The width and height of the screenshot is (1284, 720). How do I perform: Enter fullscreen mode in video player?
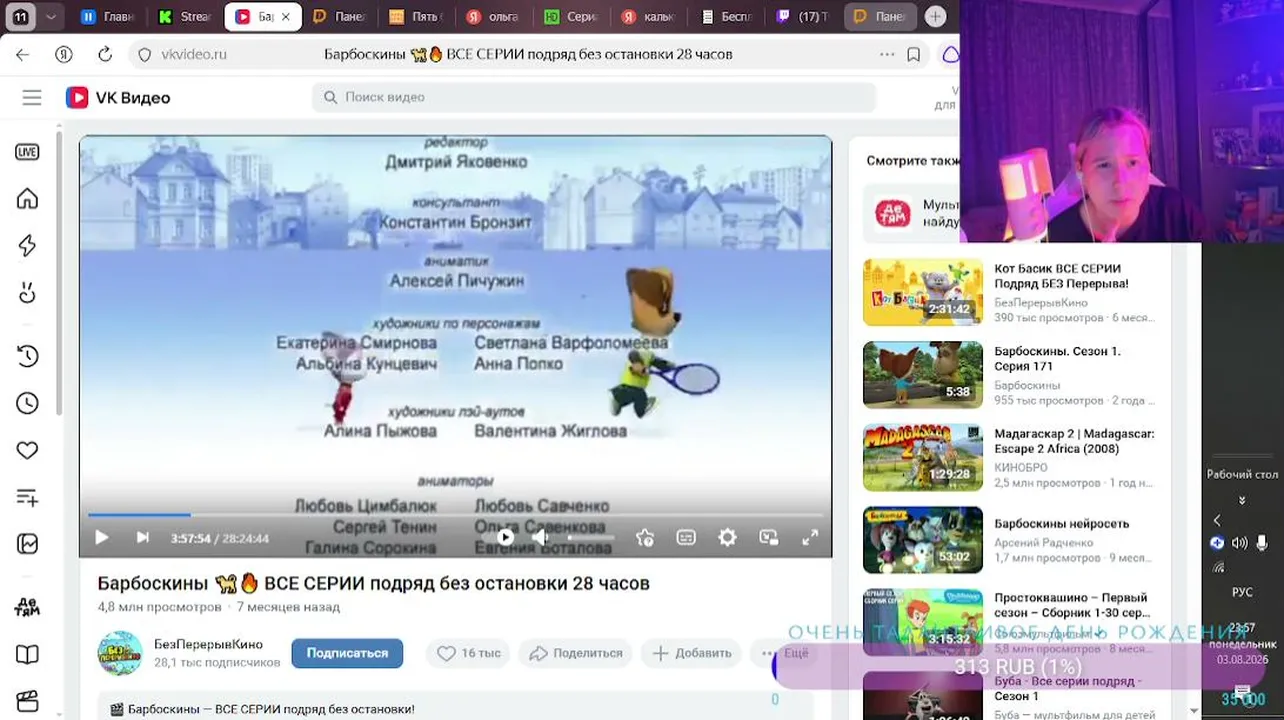coord(810,538)
